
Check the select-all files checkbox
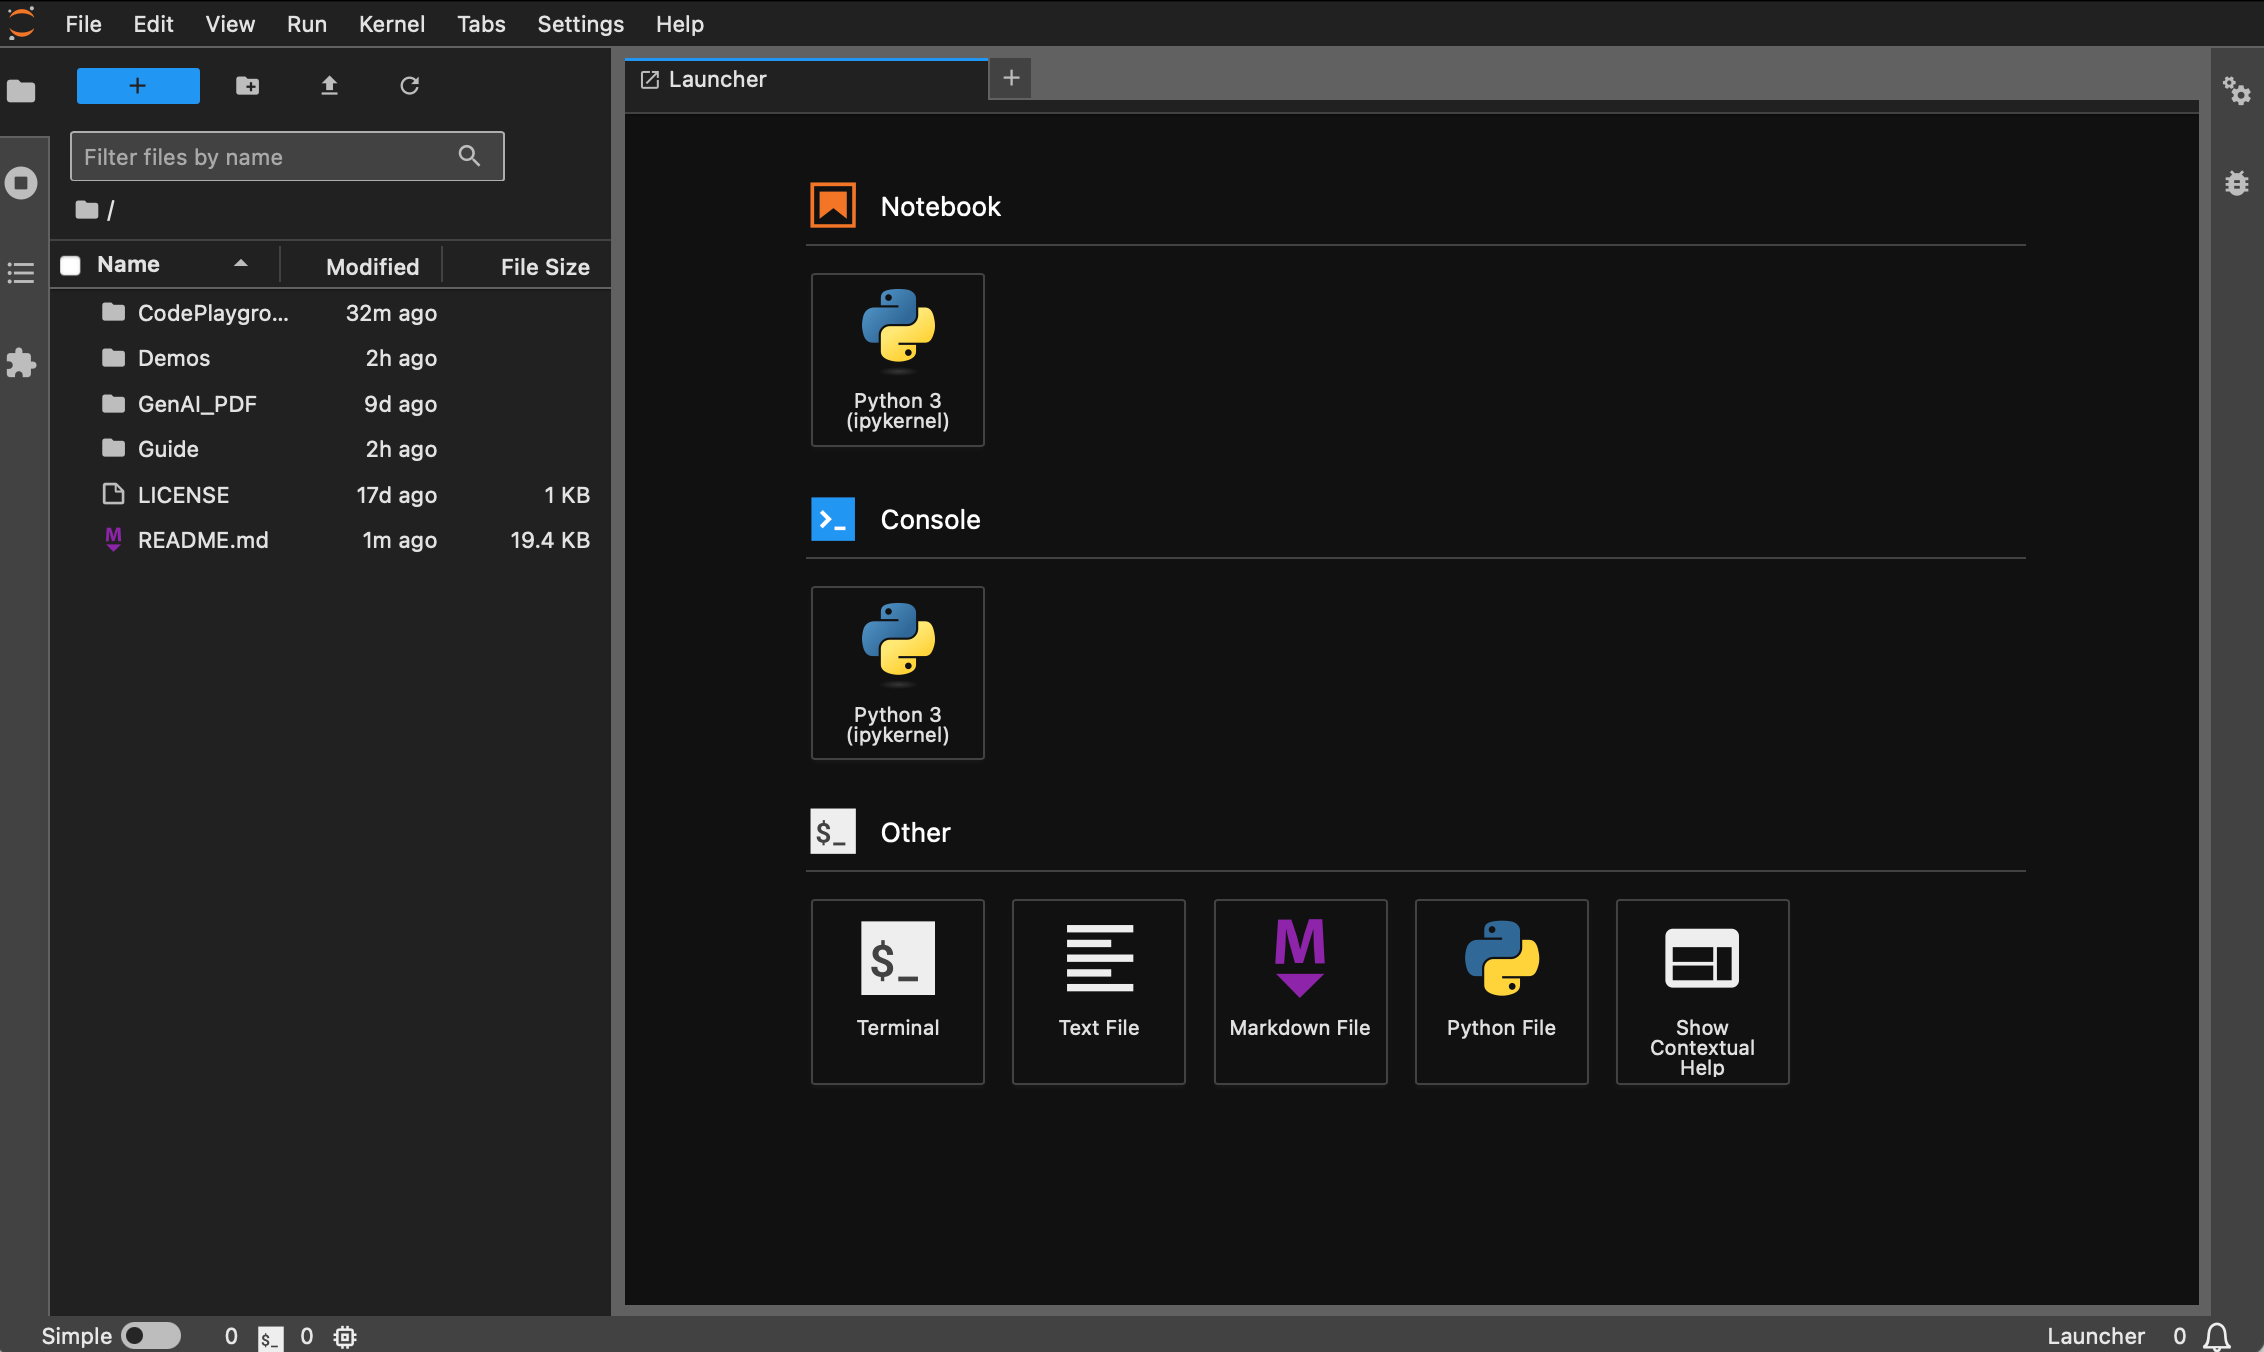[70, 265]
